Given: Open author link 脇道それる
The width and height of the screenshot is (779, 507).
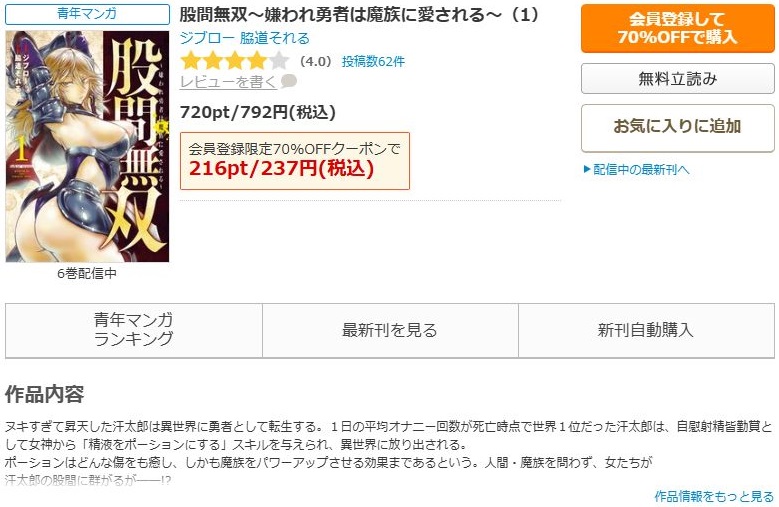Looking at the screenshot, I should coord(275,38).
